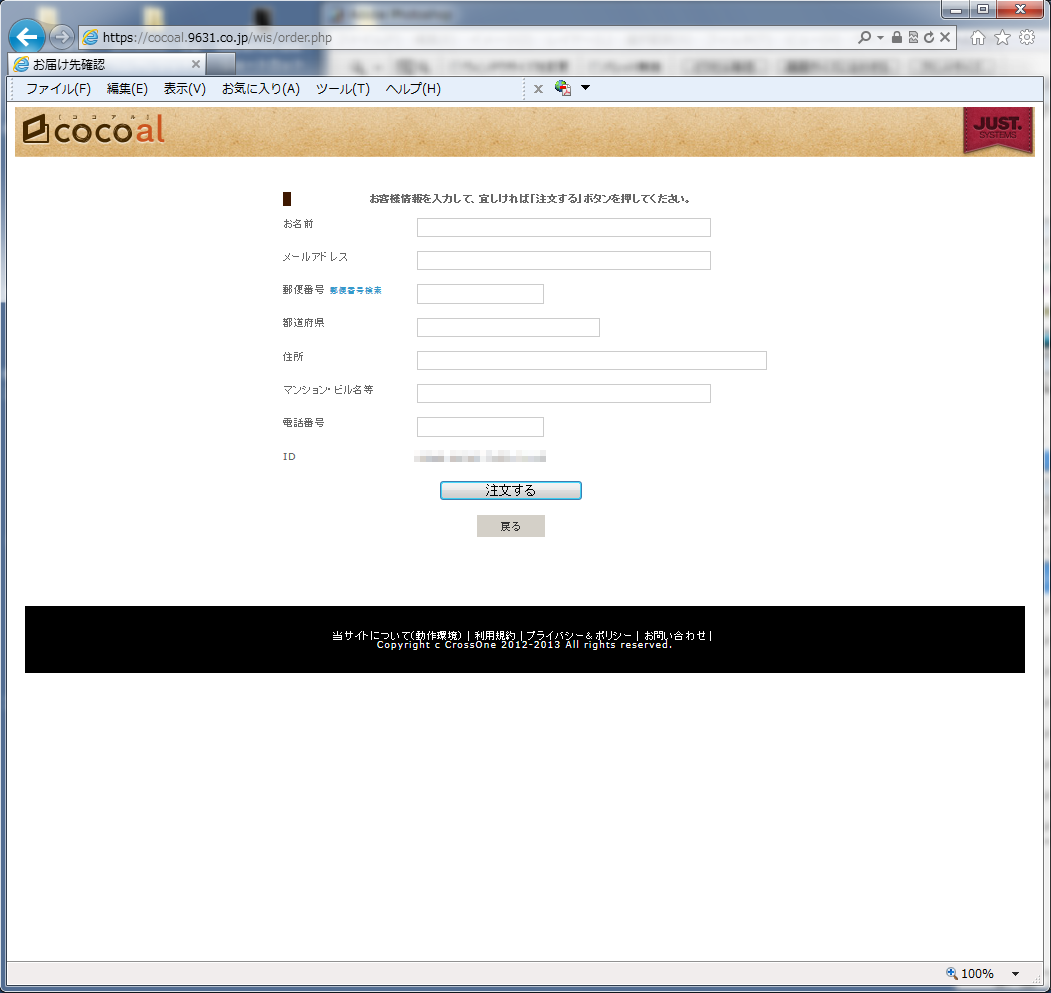Open the ファイル(F) menu

click(x=58, y=89)
